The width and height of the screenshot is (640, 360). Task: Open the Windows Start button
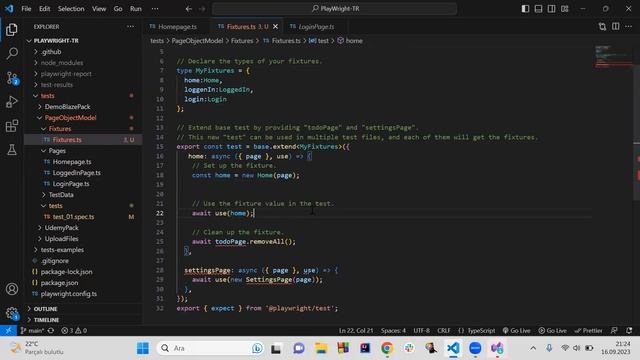coord(143,348)
